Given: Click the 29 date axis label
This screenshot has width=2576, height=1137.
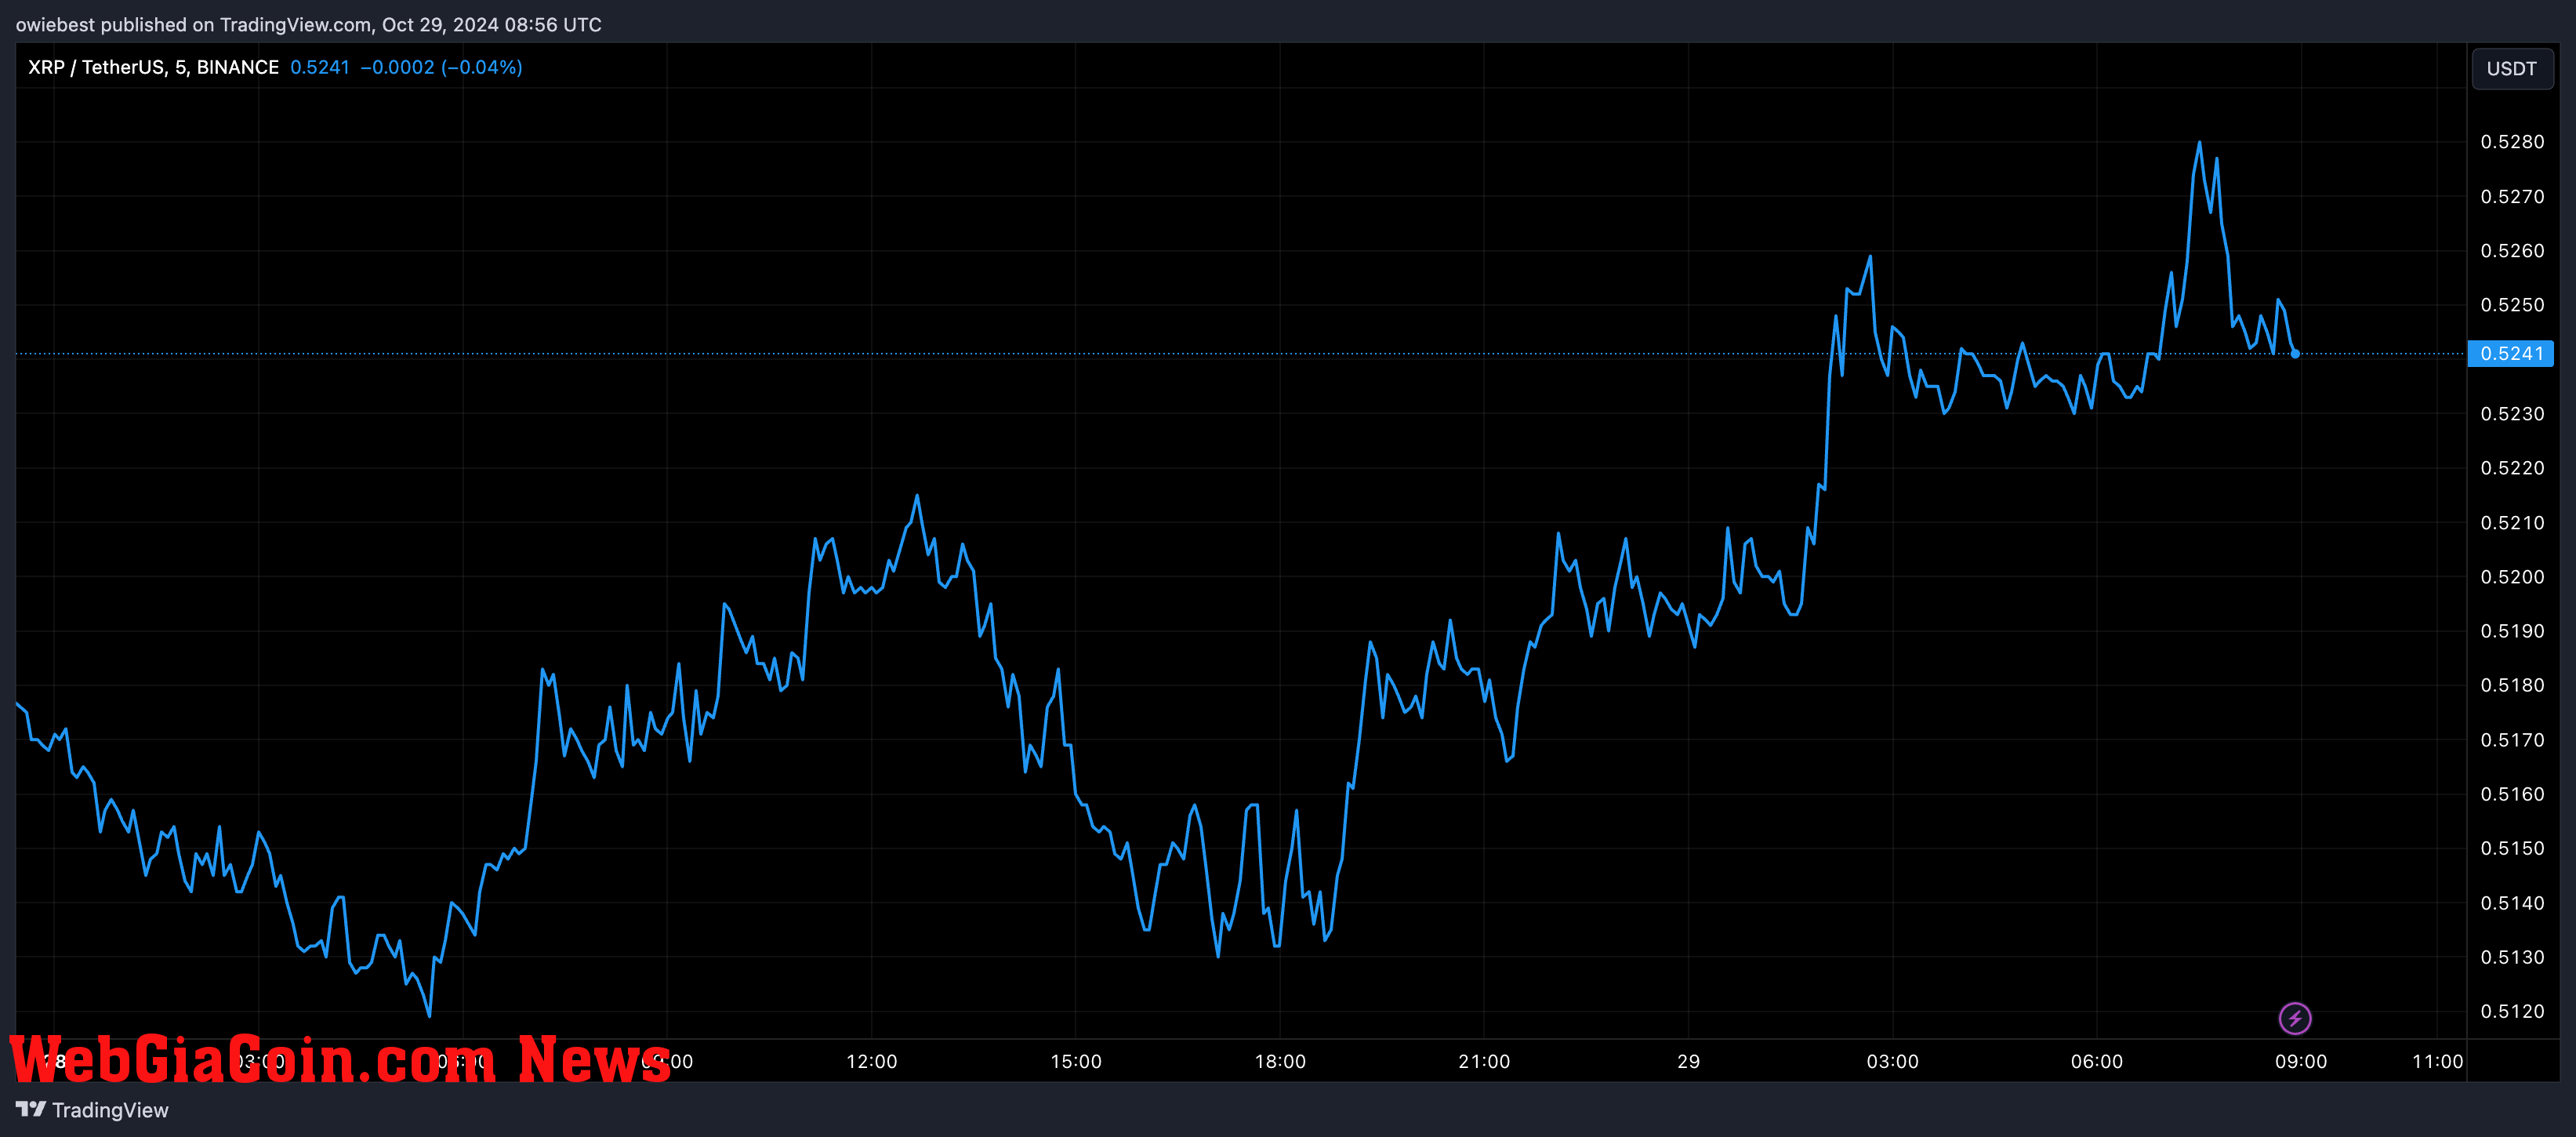Looking at the screenshot, I should 1688,1061.
